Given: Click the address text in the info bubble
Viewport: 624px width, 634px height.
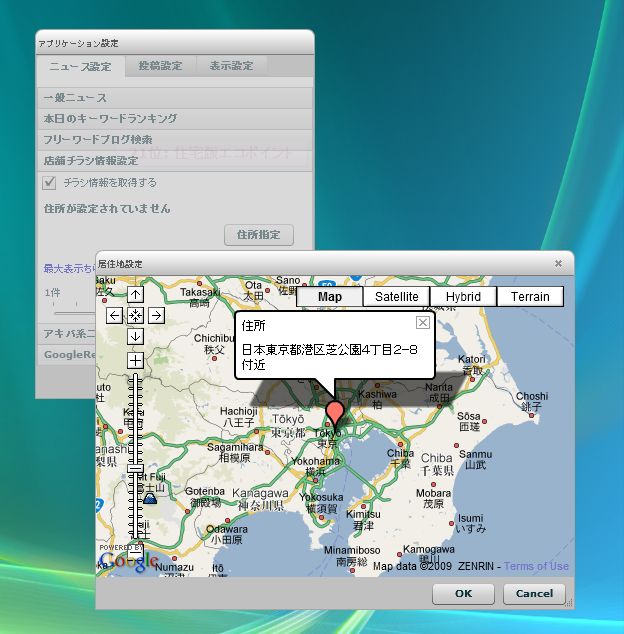Looking at the screenshot, I should [x=330, y=357].
